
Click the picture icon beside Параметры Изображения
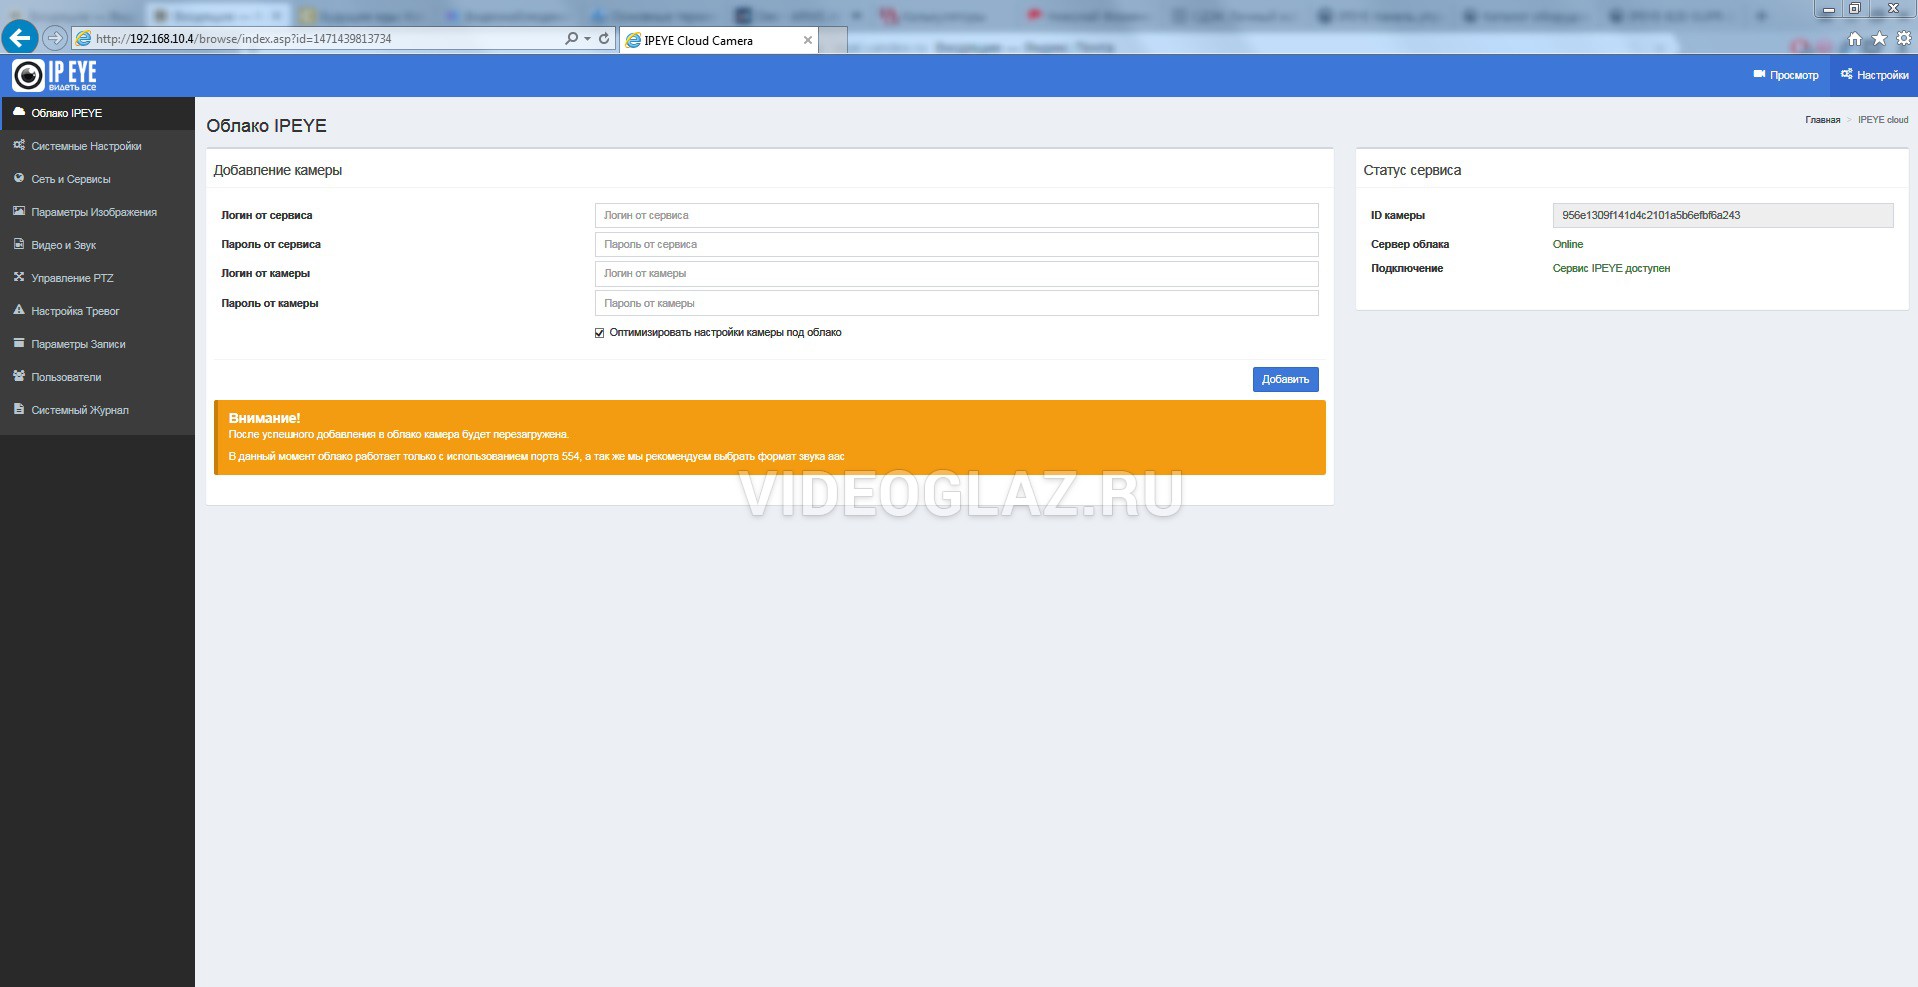19,211
